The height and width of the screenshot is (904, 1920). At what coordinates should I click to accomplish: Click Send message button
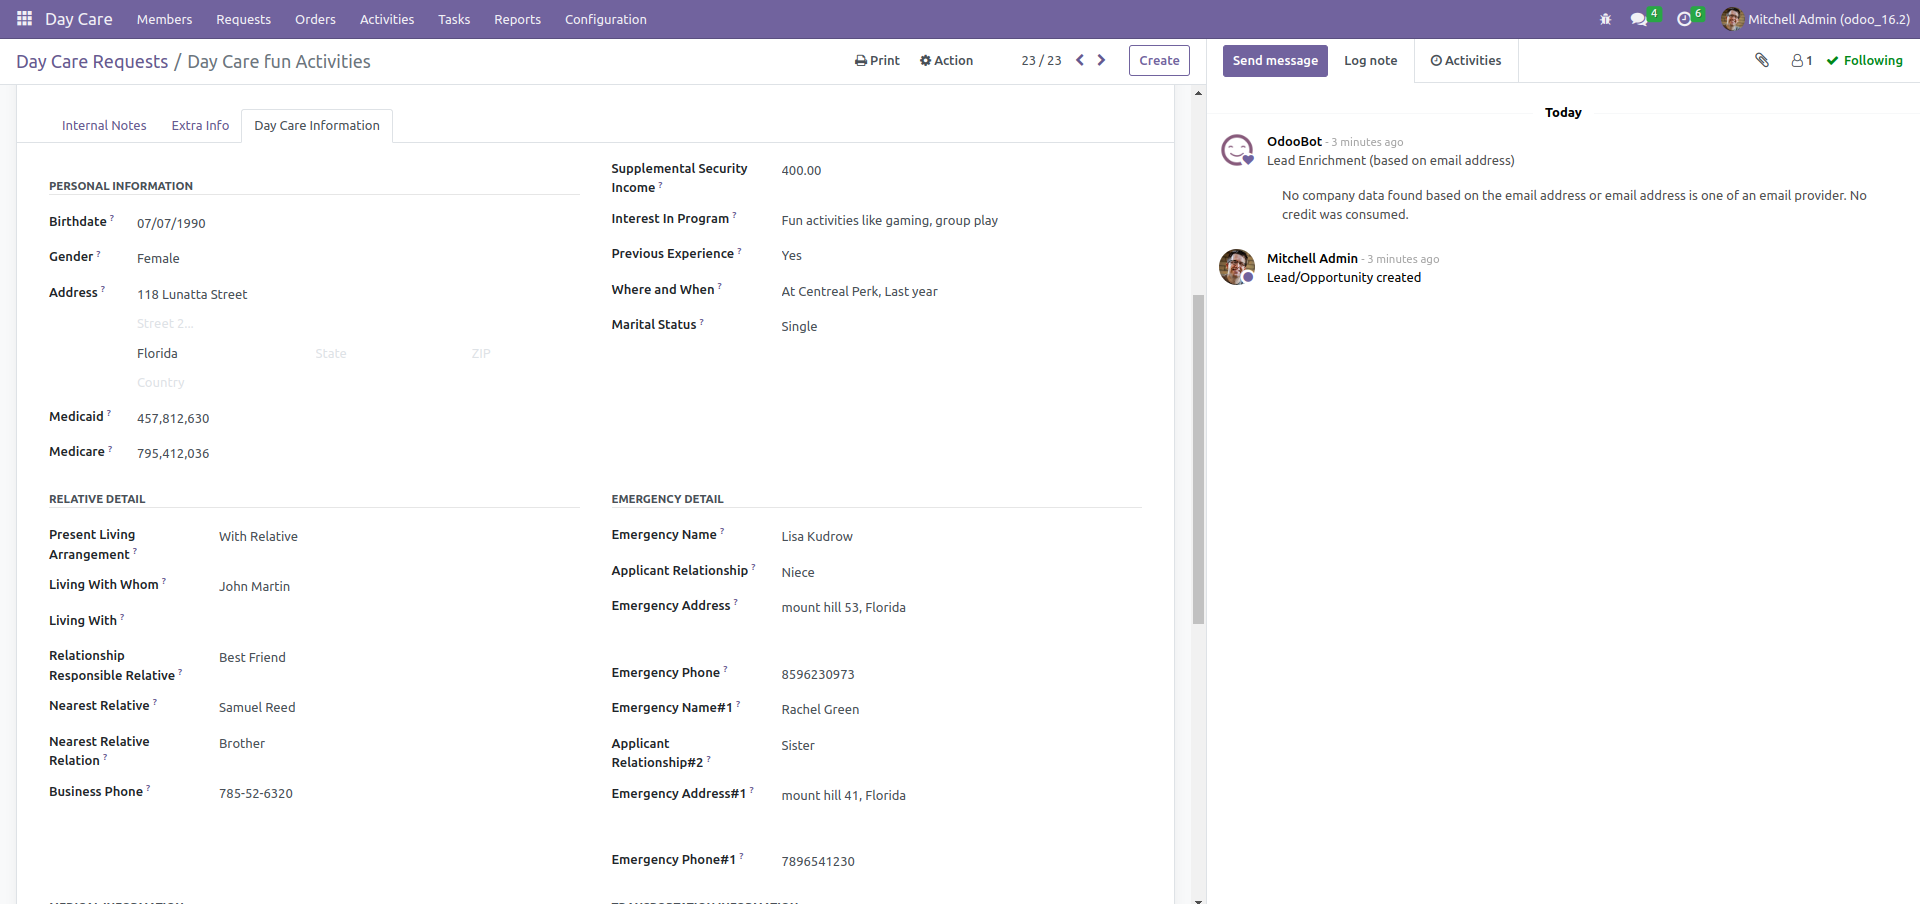(1275, 61)
